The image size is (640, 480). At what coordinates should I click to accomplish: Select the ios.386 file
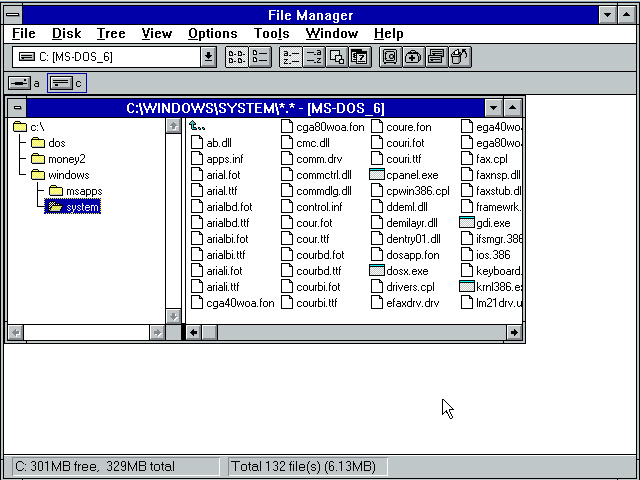coord(485,255)
